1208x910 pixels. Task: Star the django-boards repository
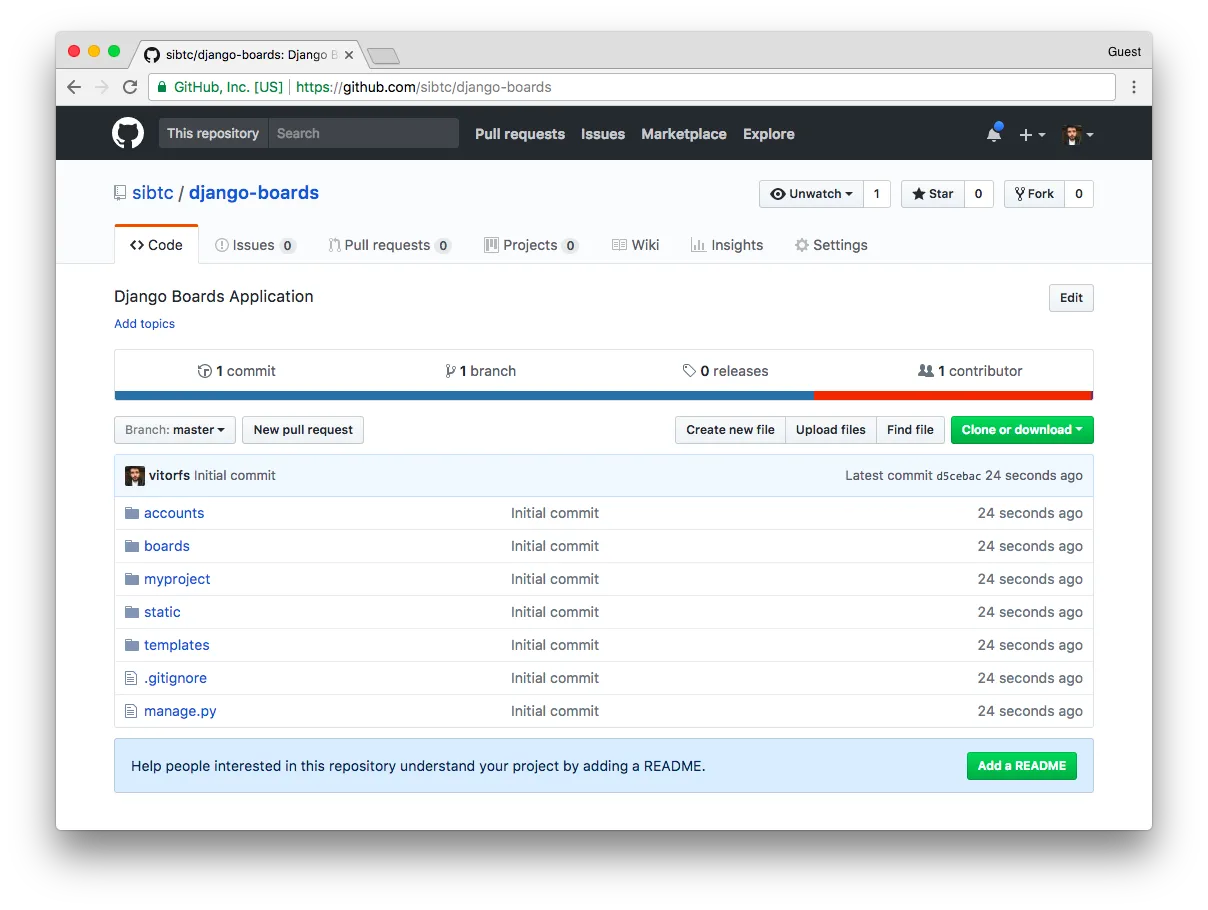(x=932, y=194)
